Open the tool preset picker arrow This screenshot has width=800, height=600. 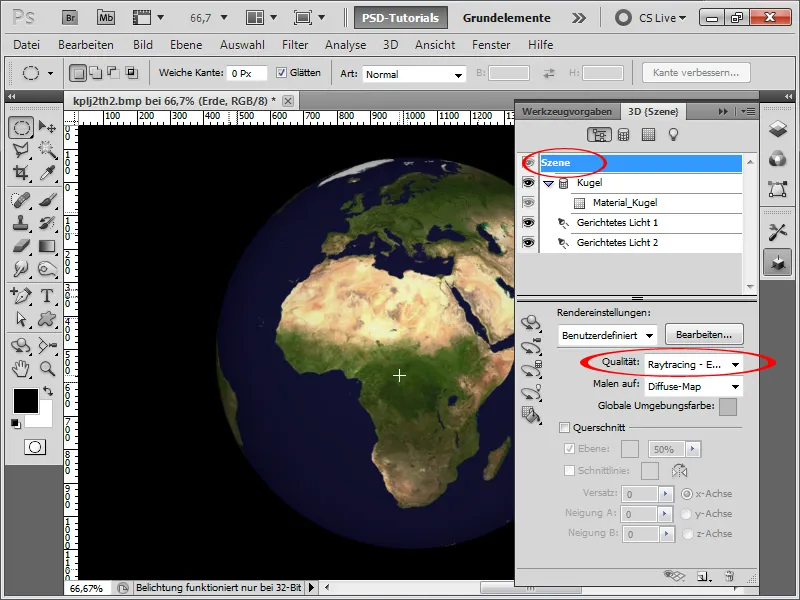(50, 73)
